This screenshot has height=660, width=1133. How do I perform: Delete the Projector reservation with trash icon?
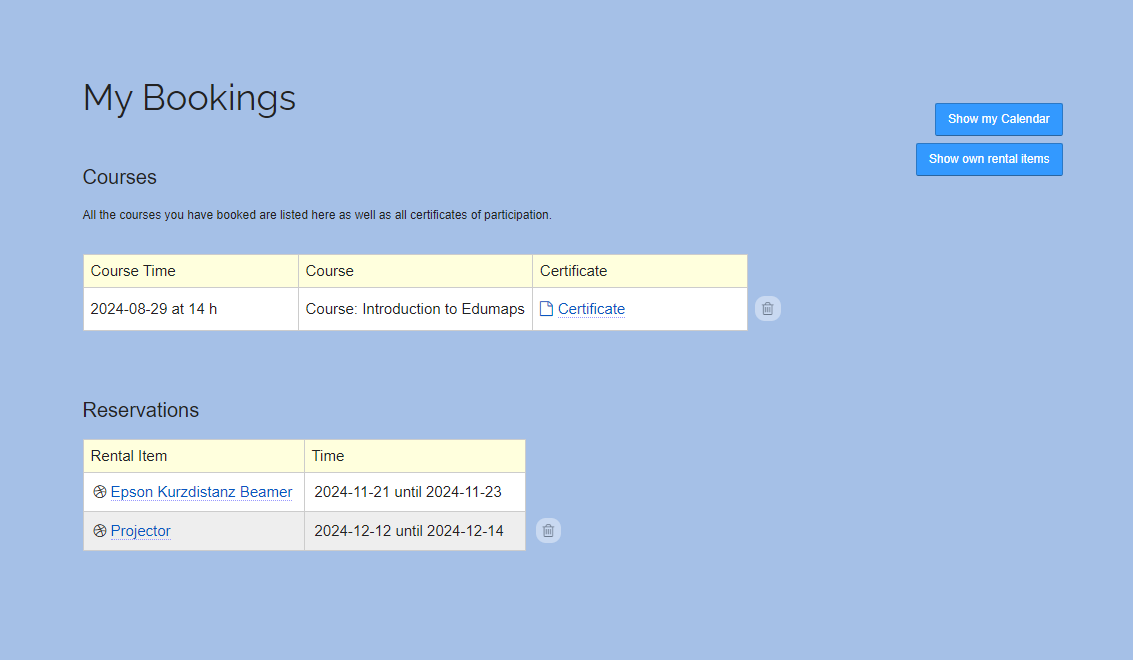[x=548, y=531]
